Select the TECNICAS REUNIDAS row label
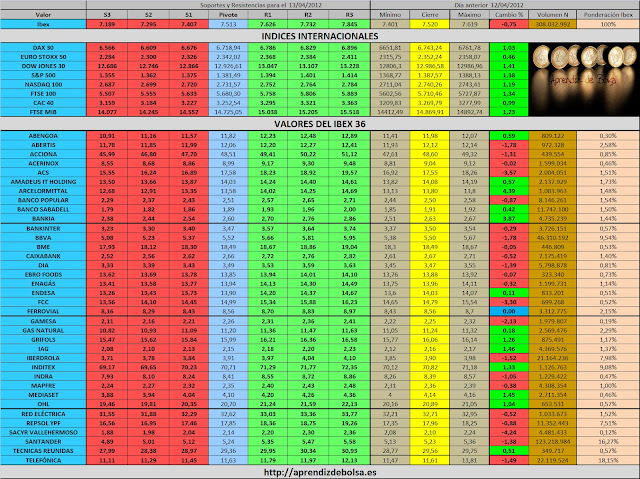 pos(43,450)
